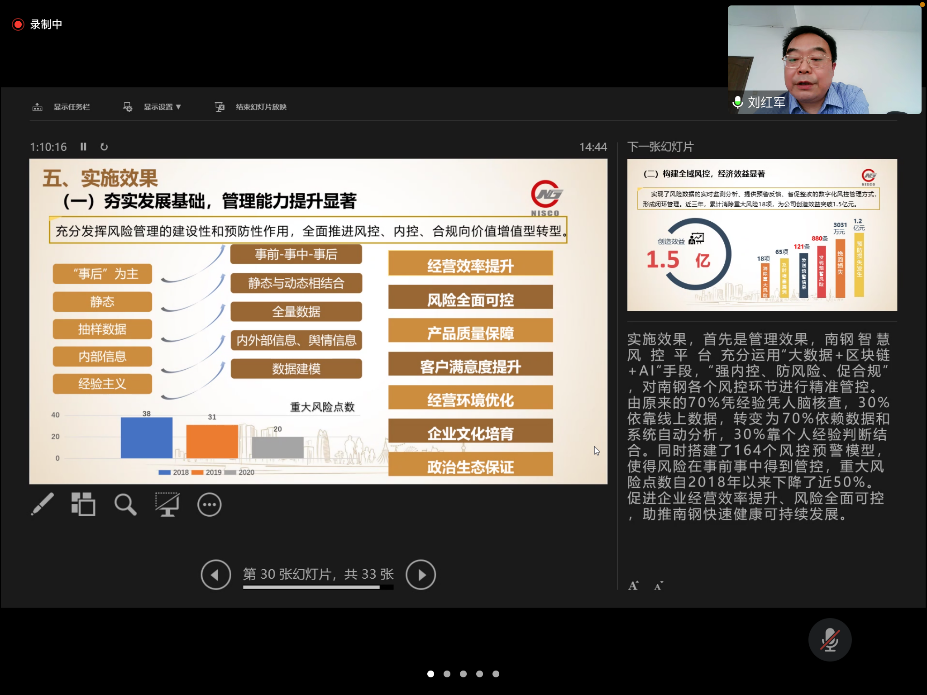
Task: Black out the slide show screen
Action: coord(167,505)
